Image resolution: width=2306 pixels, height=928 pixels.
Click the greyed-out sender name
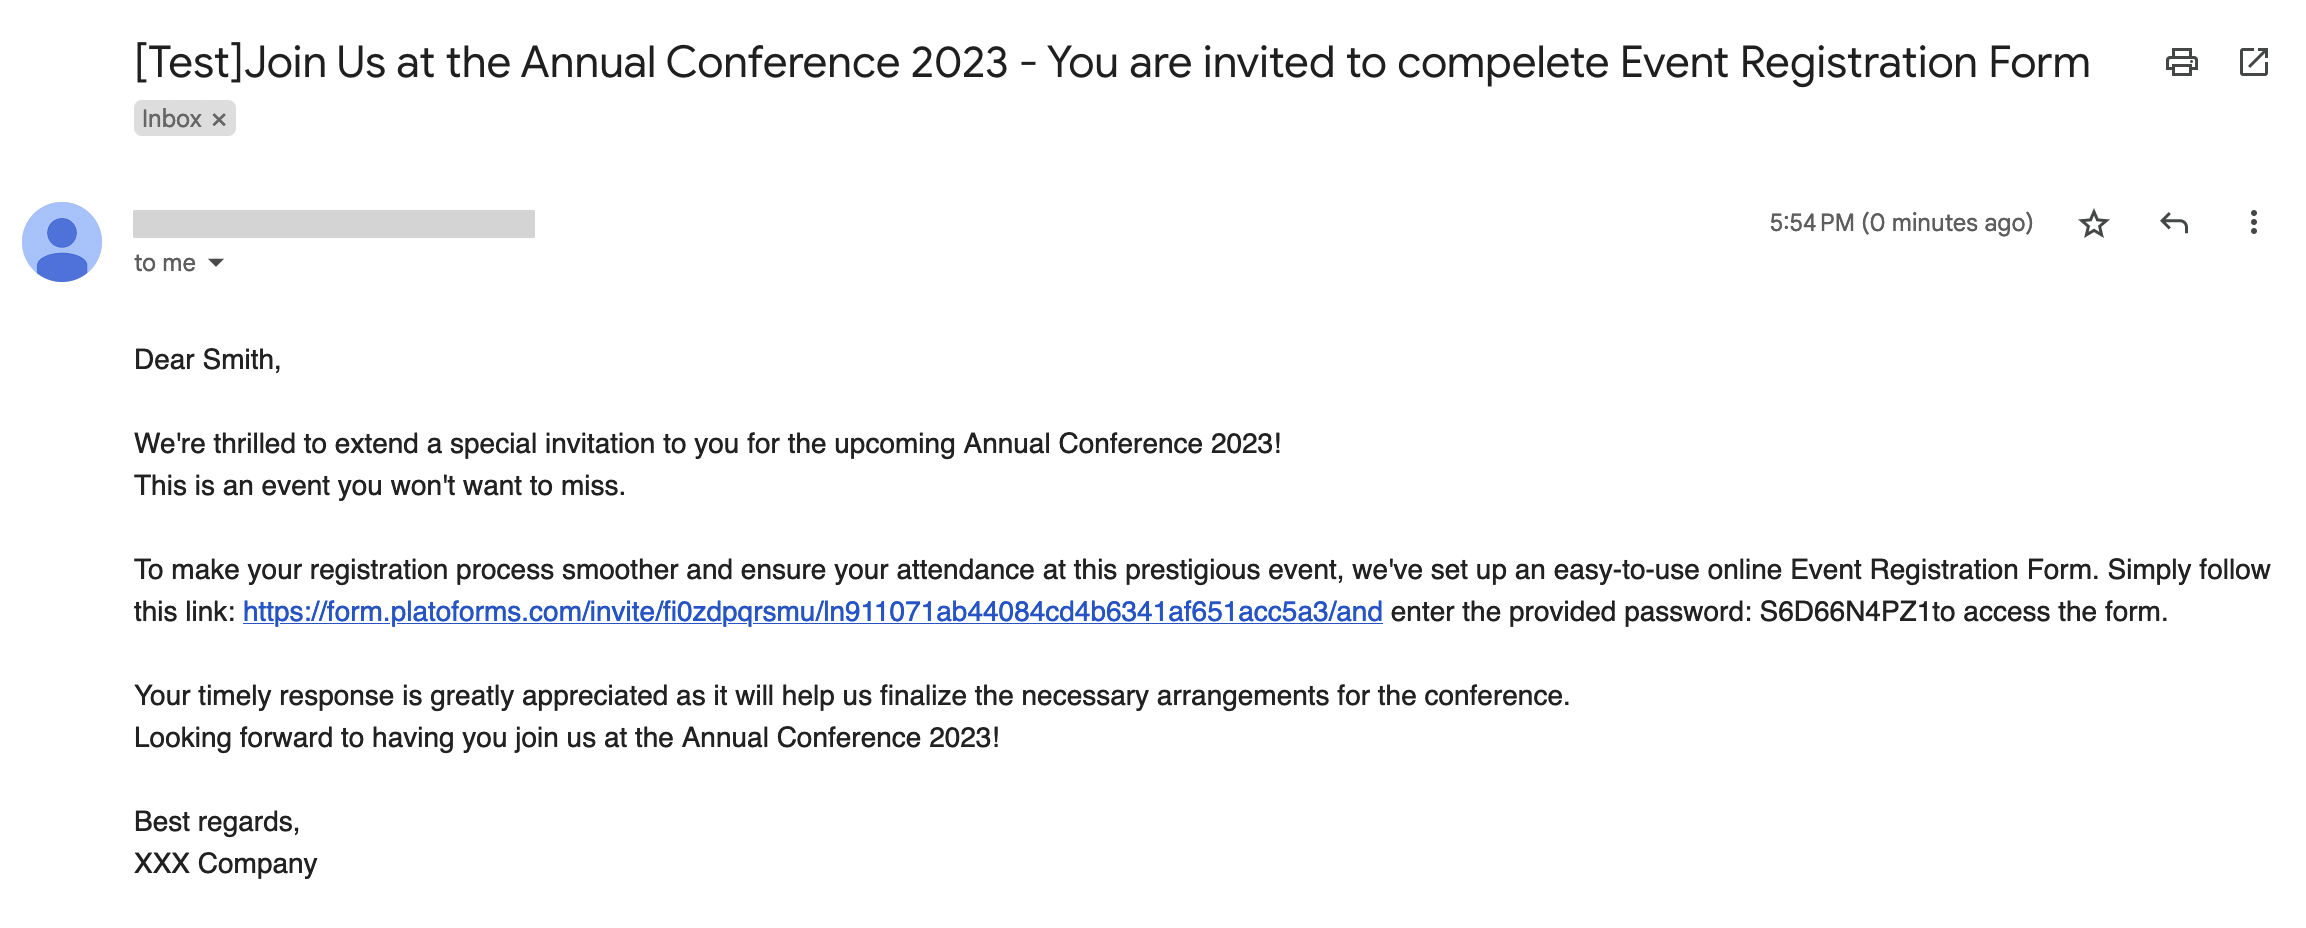coord(333,224)
